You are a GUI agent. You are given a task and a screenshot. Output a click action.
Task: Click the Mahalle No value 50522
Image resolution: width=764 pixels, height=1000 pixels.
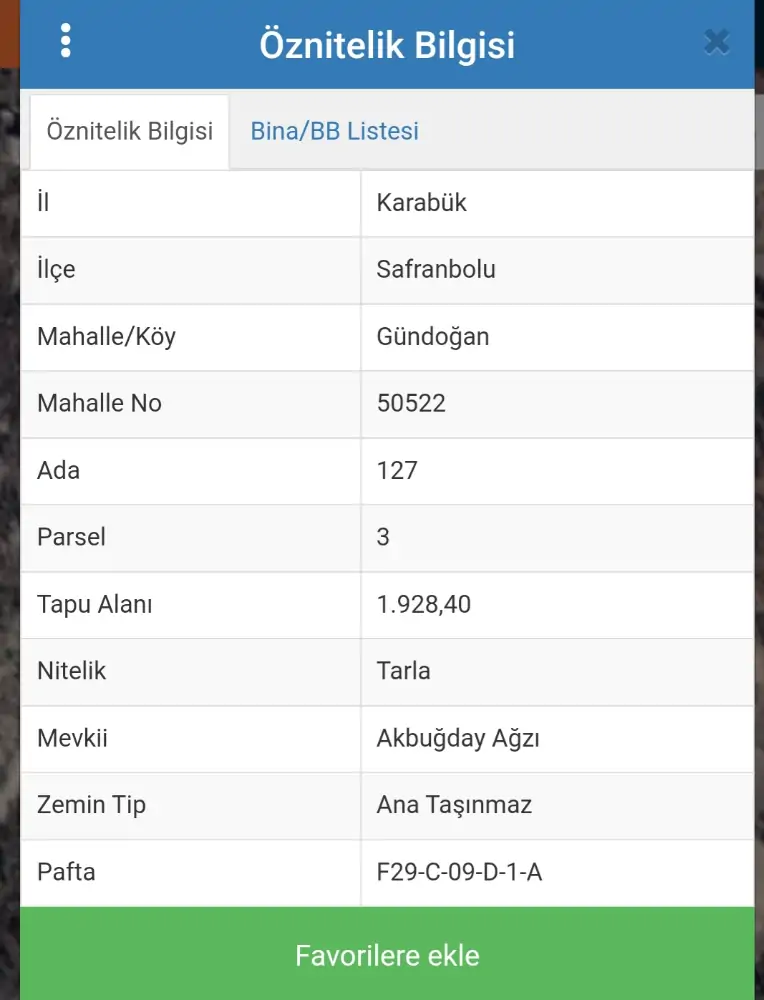tap(411, 404)
